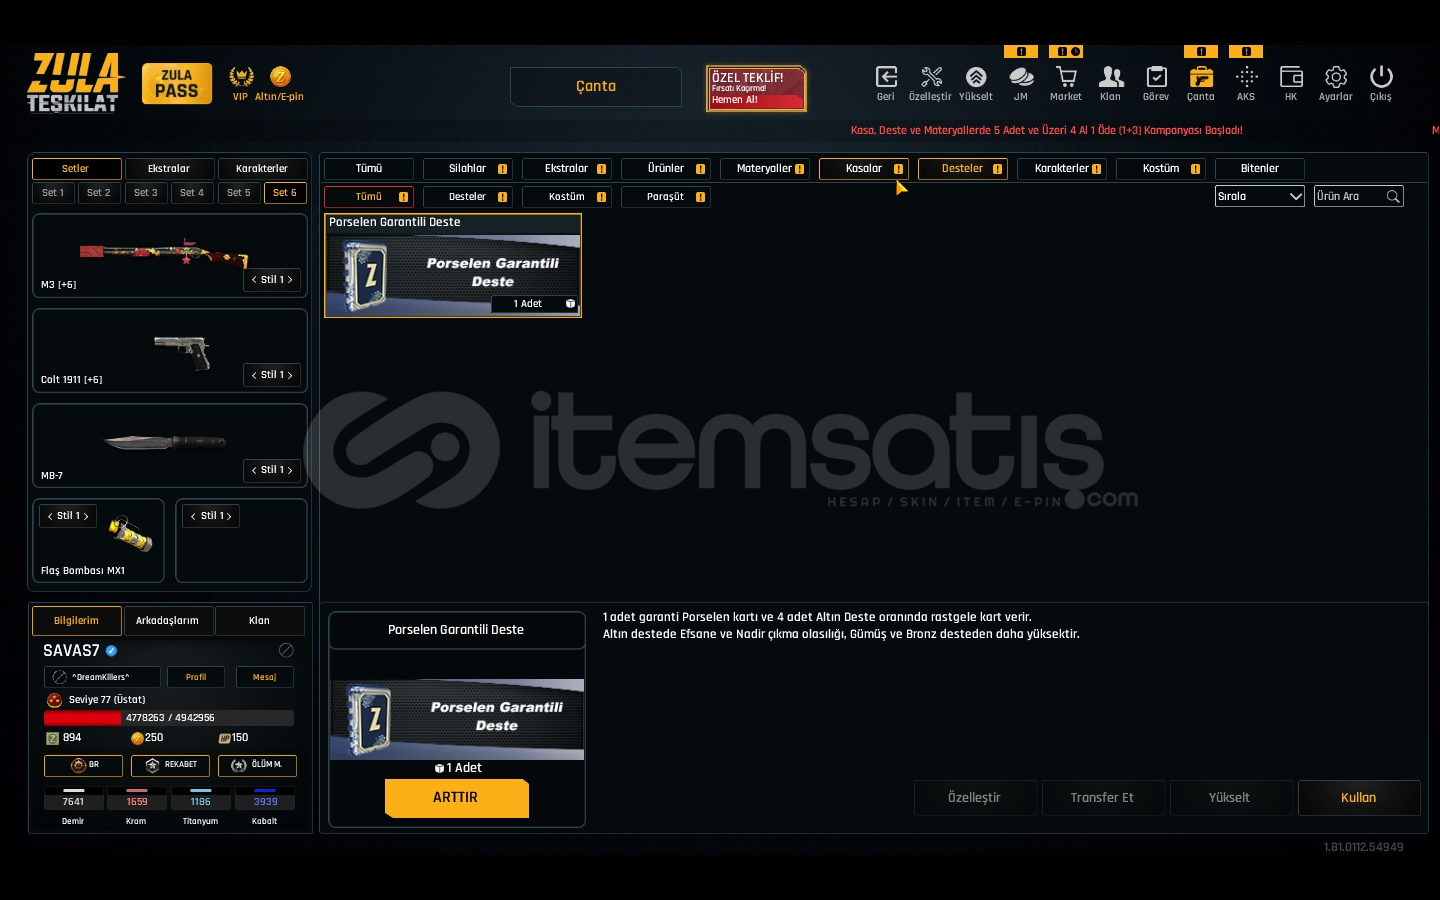Viewport: 1440px width, 900px height.
Task: Click the Transfer Et button
Action: pyautogui.click(x=1102, y=798)
